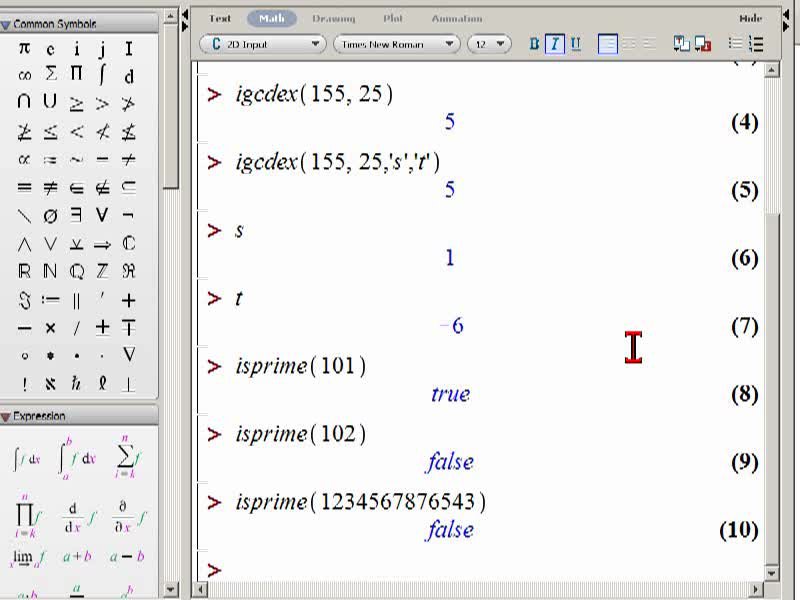Open the 2D Input style dropdown
Viewport: 800px width, 600px height.
tap(262, 44)
